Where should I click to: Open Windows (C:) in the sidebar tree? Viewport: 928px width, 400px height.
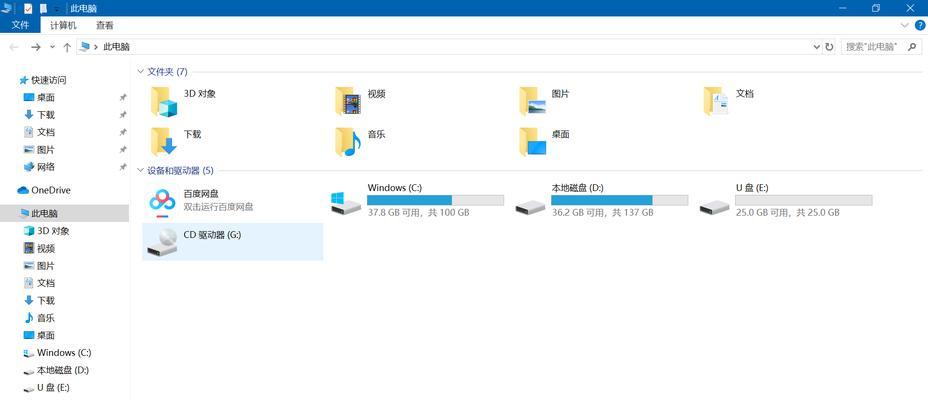click(x=63, y=353)
